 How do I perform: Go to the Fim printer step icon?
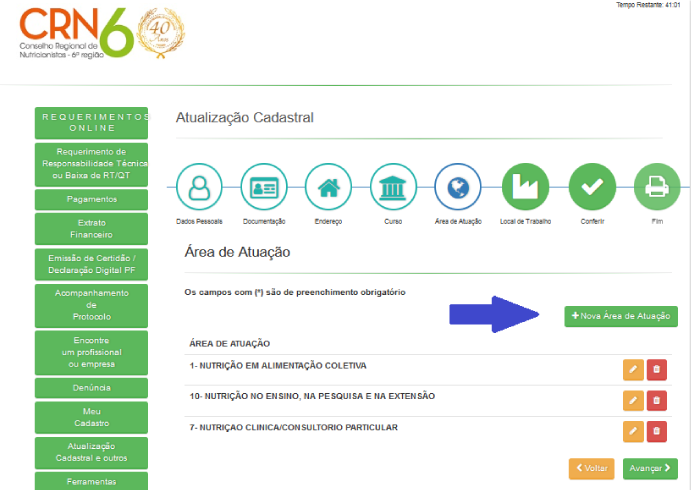click(x=657, y=187)
